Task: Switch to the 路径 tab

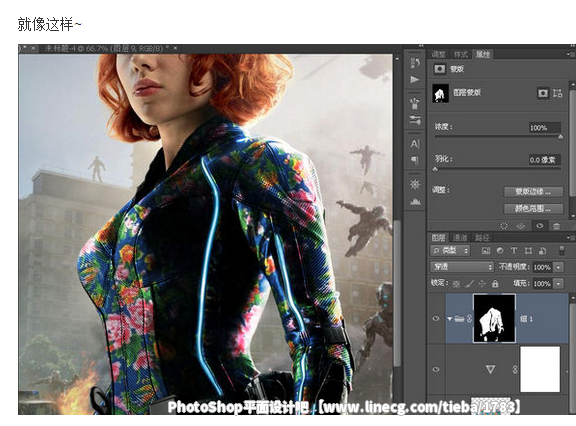Action: click(x=482, y=238)
